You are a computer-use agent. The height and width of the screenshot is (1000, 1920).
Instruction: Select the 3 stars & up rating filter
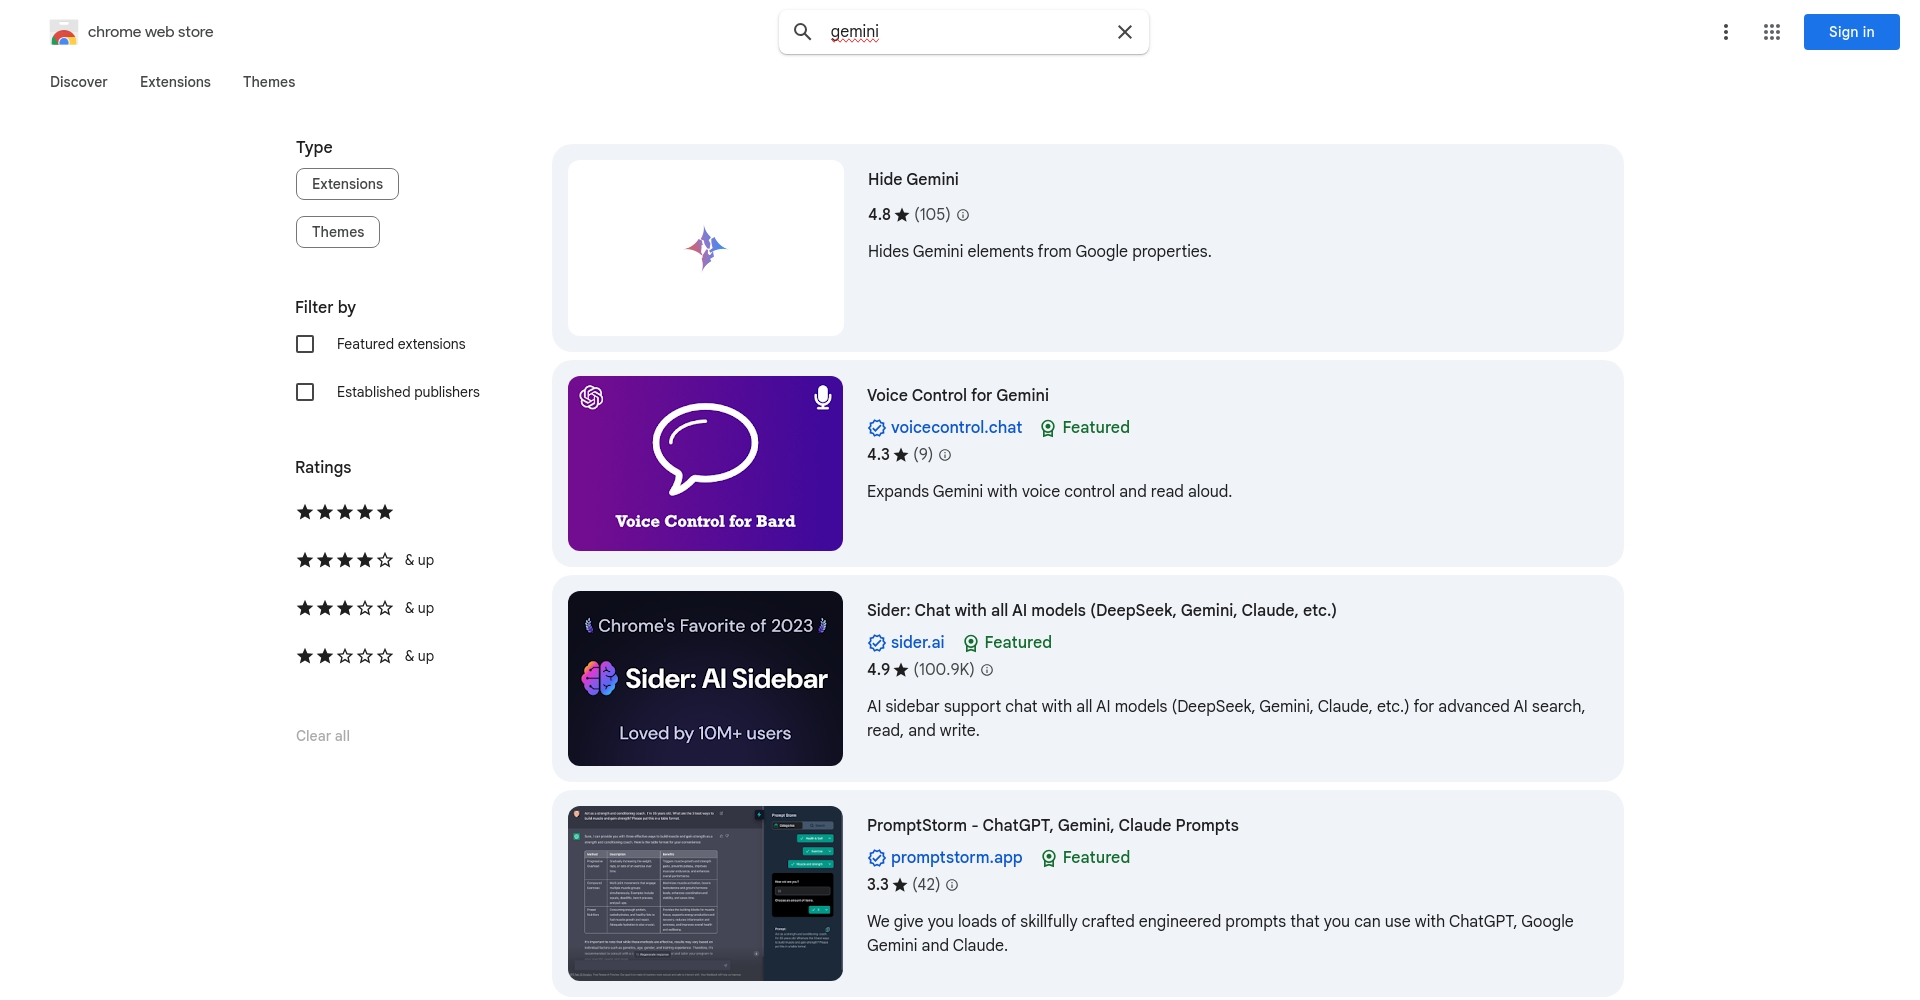pos(365,608)
